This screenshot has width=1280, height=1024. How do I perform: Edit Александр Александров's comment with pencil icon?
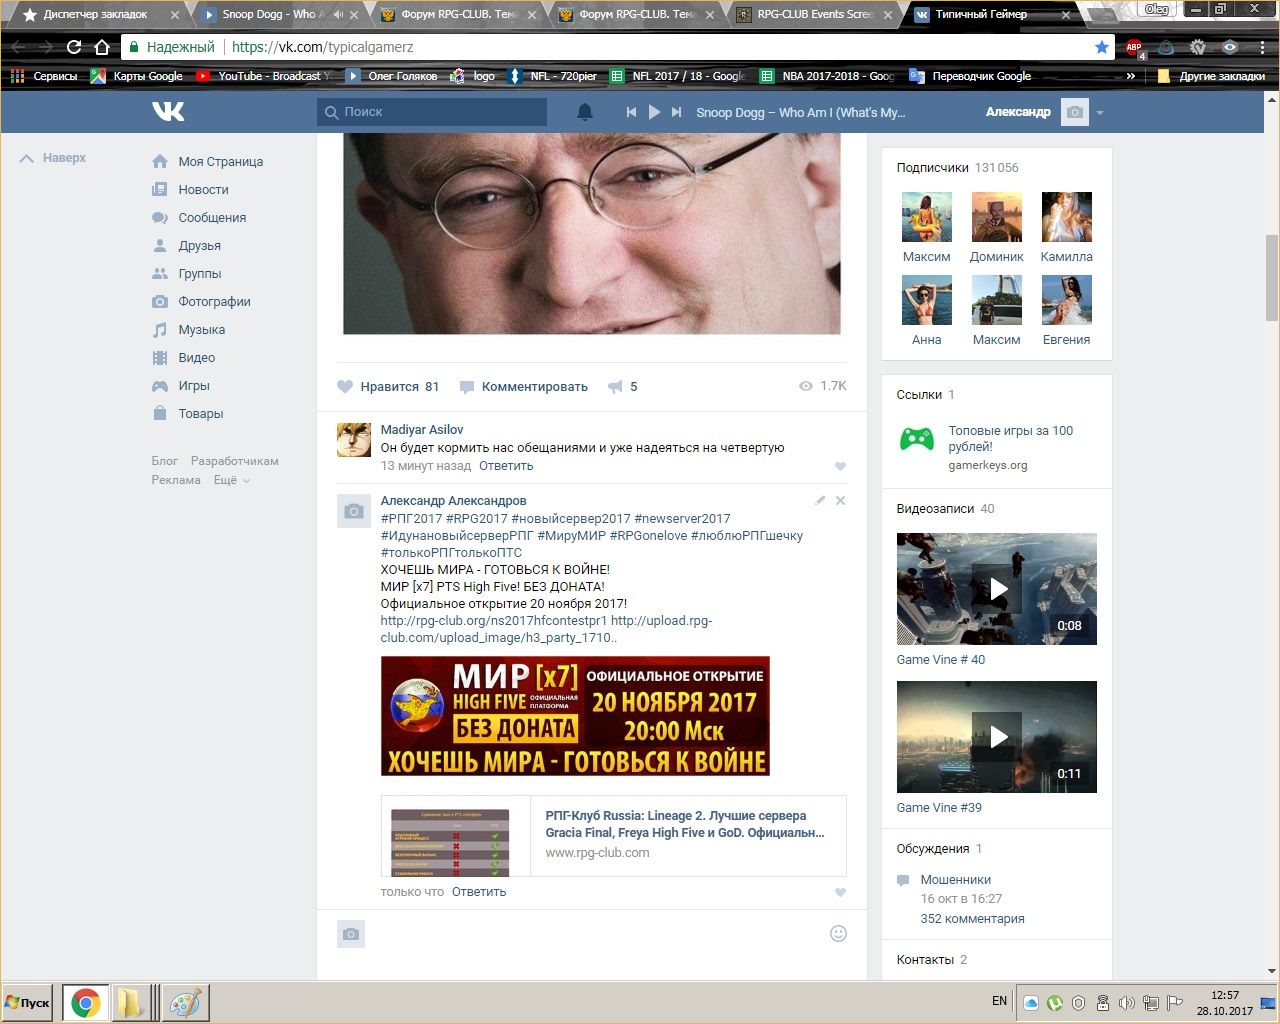(820, 500)
